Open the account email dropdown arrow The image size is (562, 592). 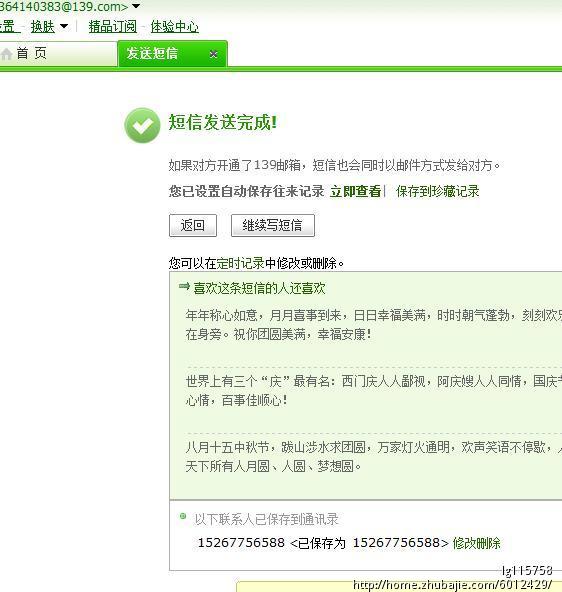(x=136, y=6)
